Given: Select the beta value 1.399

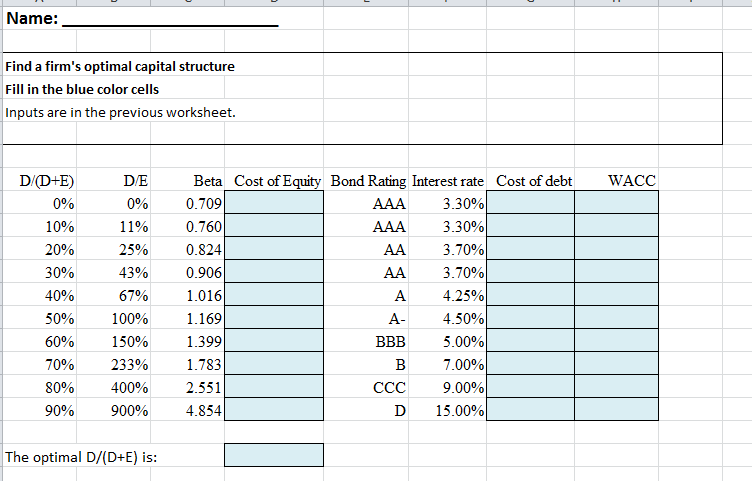Looking at the screenshot, I should click(204, 341).
